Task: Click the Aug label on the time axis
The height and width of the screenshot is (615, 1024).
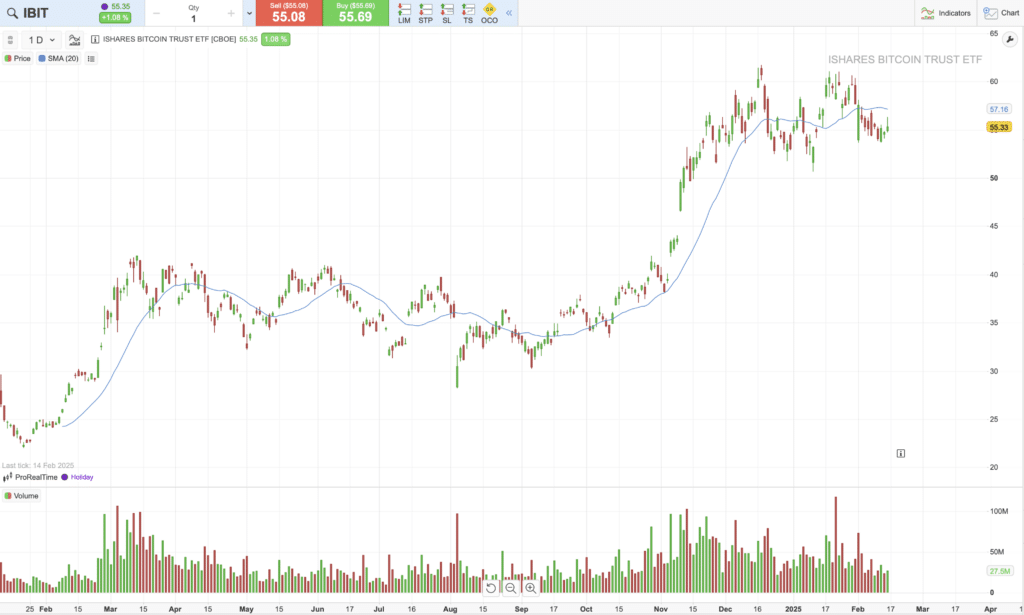Action: 450,609
